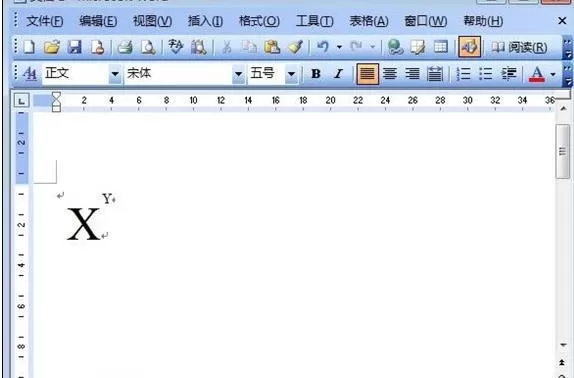Open Print Preview
Viewport: 574px width, 378px height.
(x=148, y=47)
